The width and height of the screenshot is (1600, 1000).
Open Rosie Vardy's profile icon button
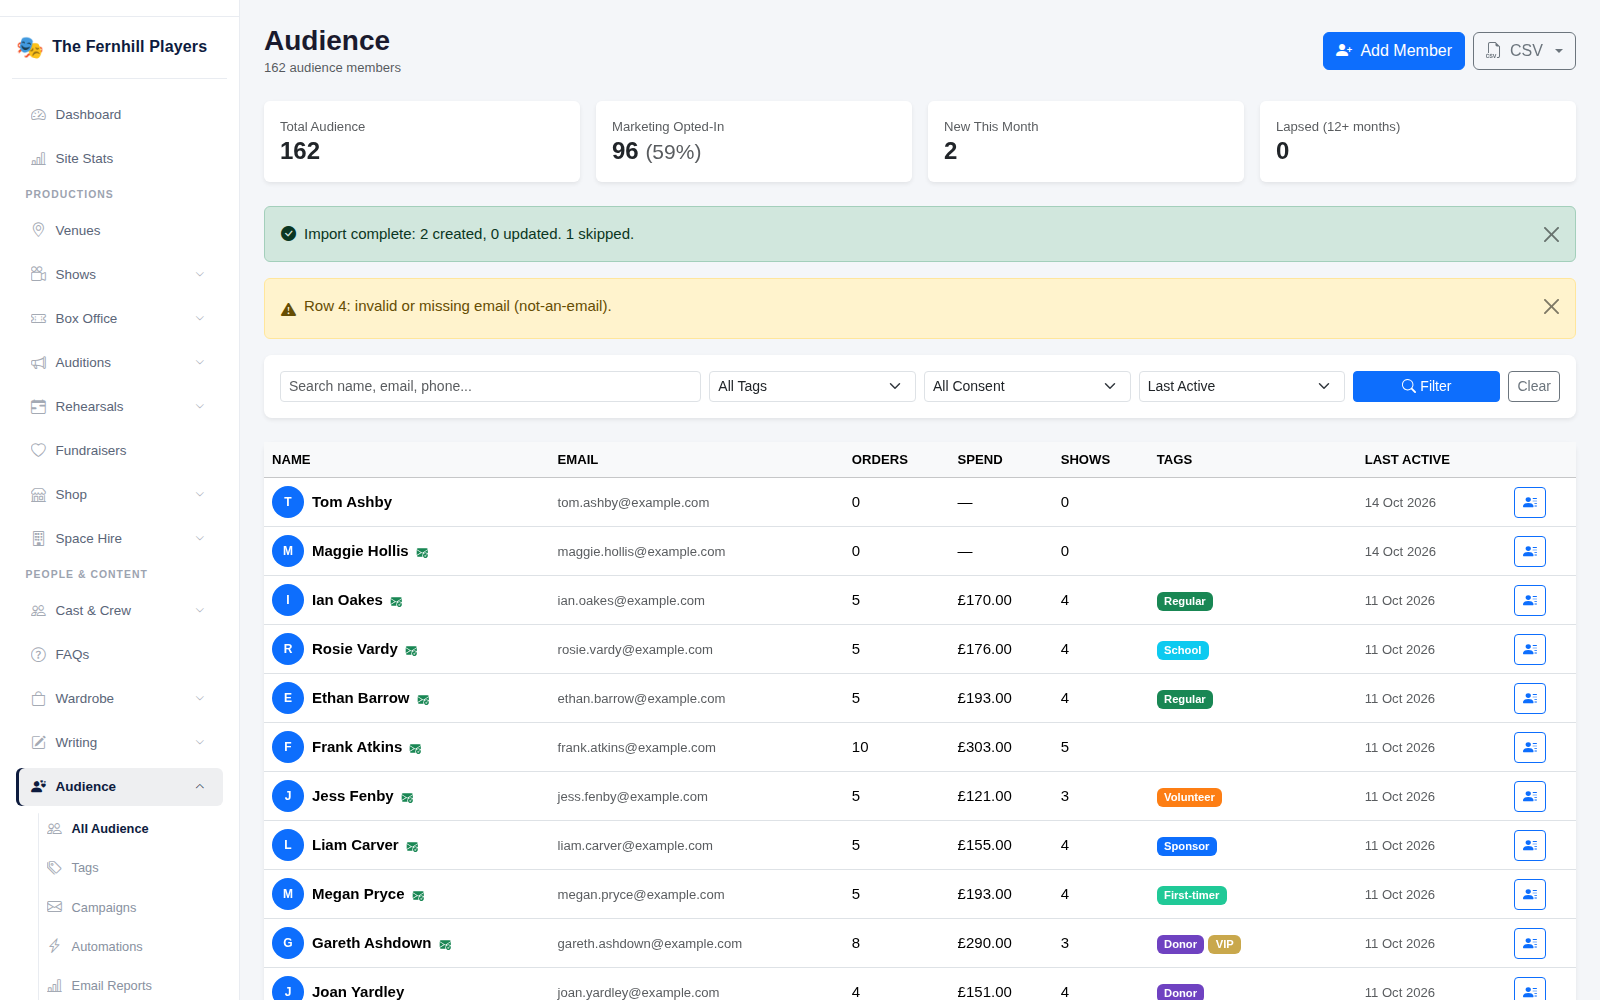coord(1529,649)
